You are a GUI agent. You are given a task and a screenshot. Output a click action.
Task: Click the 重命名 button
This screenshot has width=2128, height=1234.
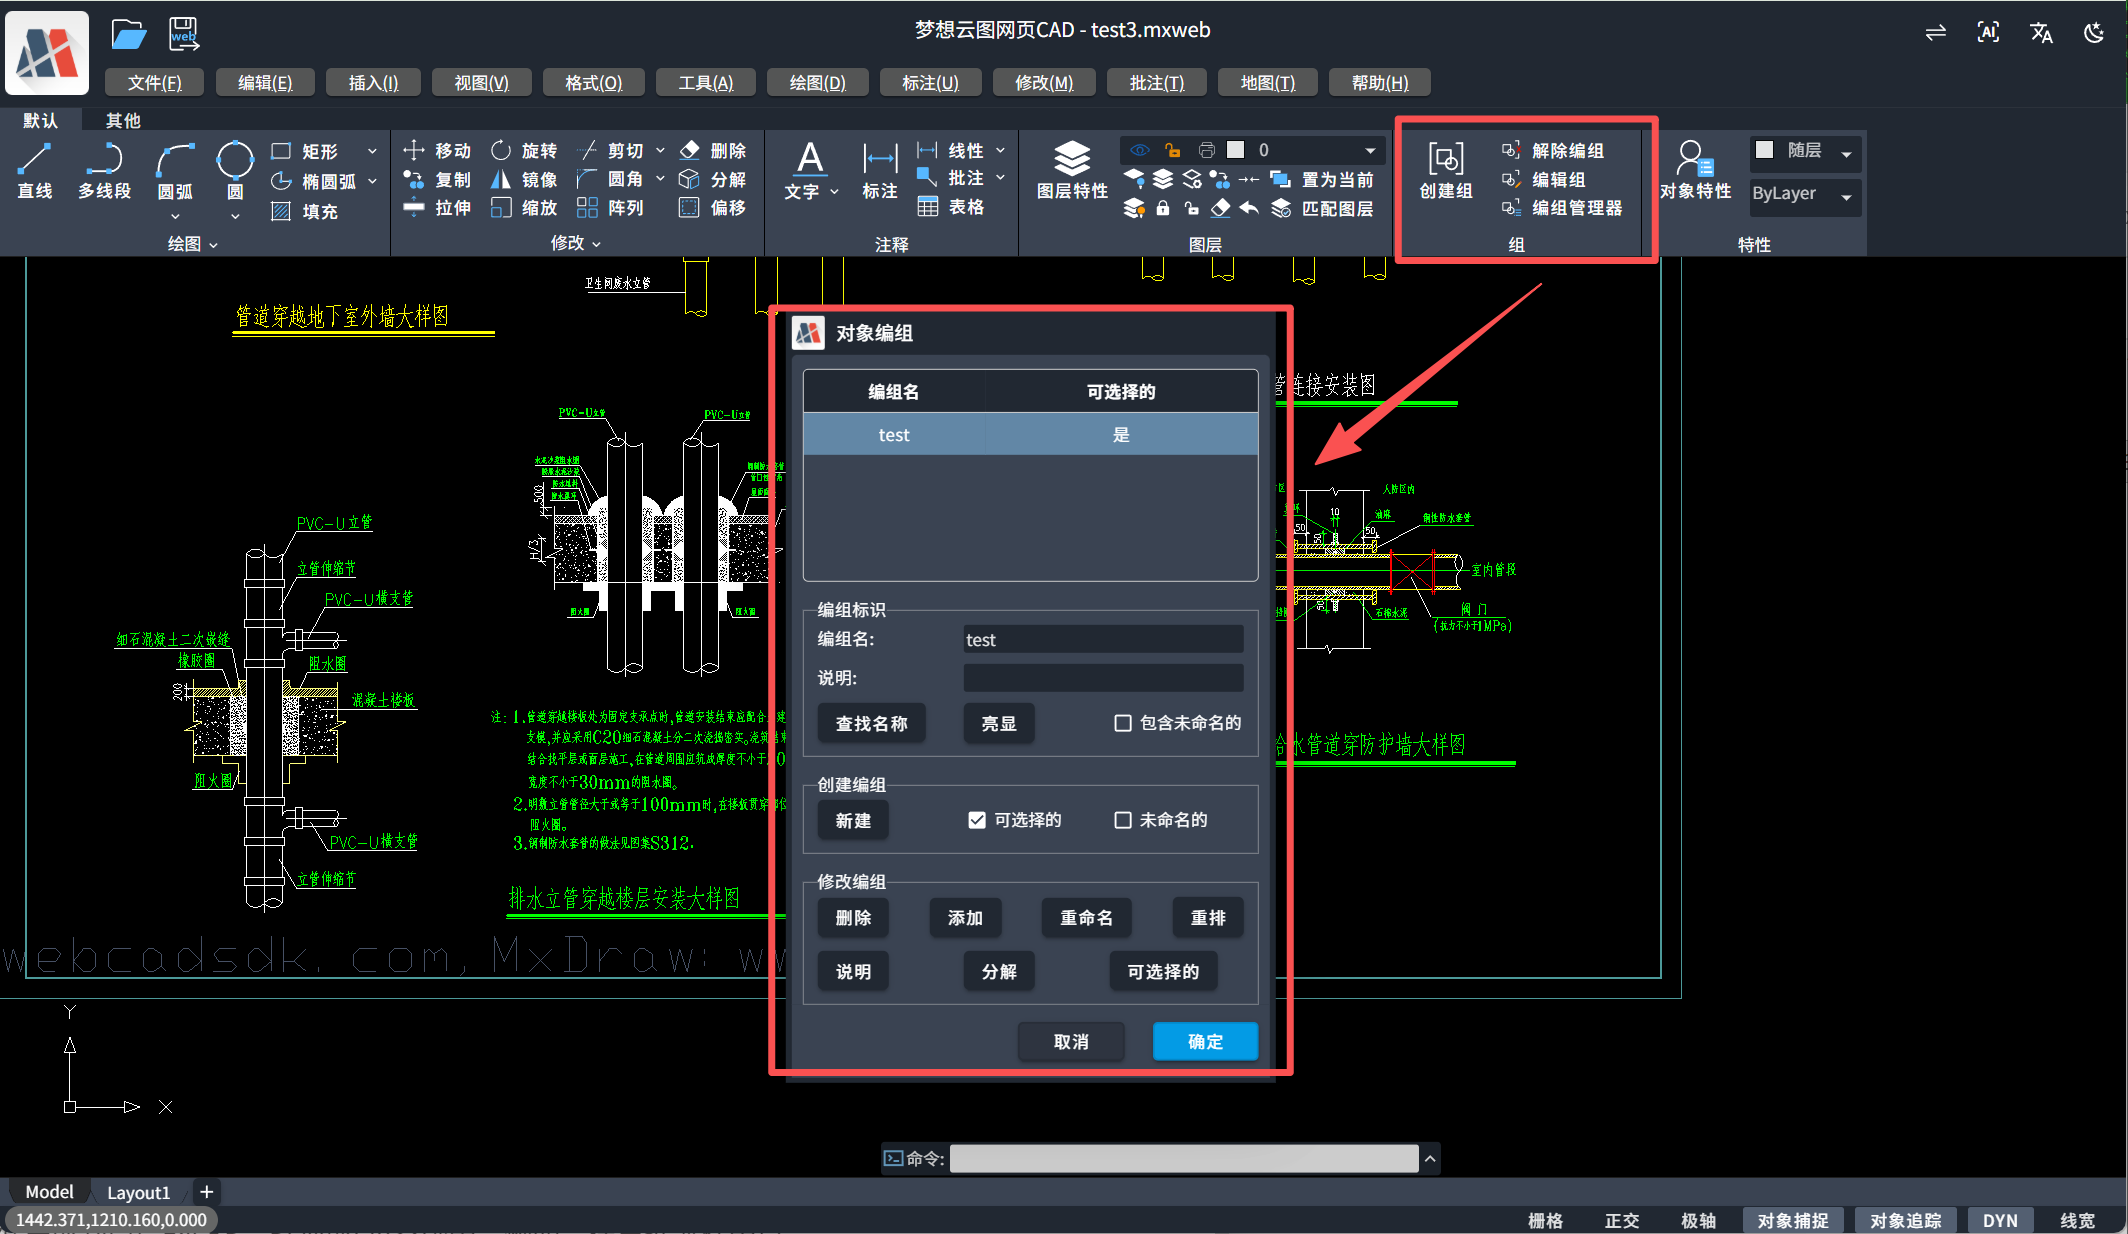pyautogui.click(x=1086, y=917)
